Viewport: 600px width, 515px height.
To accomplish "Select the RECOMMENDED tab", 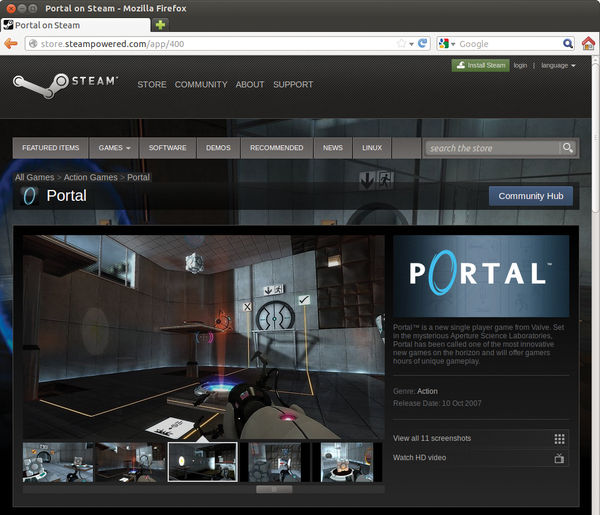I will pyautogui.click(x=277, y=148).
